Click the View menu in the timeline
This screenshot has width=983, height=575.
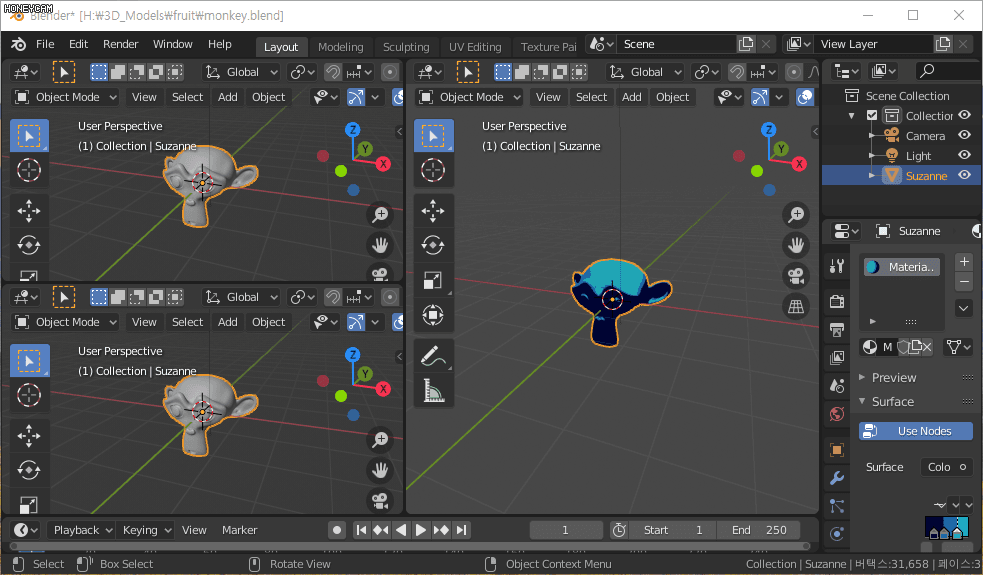(x=194, y=530)
